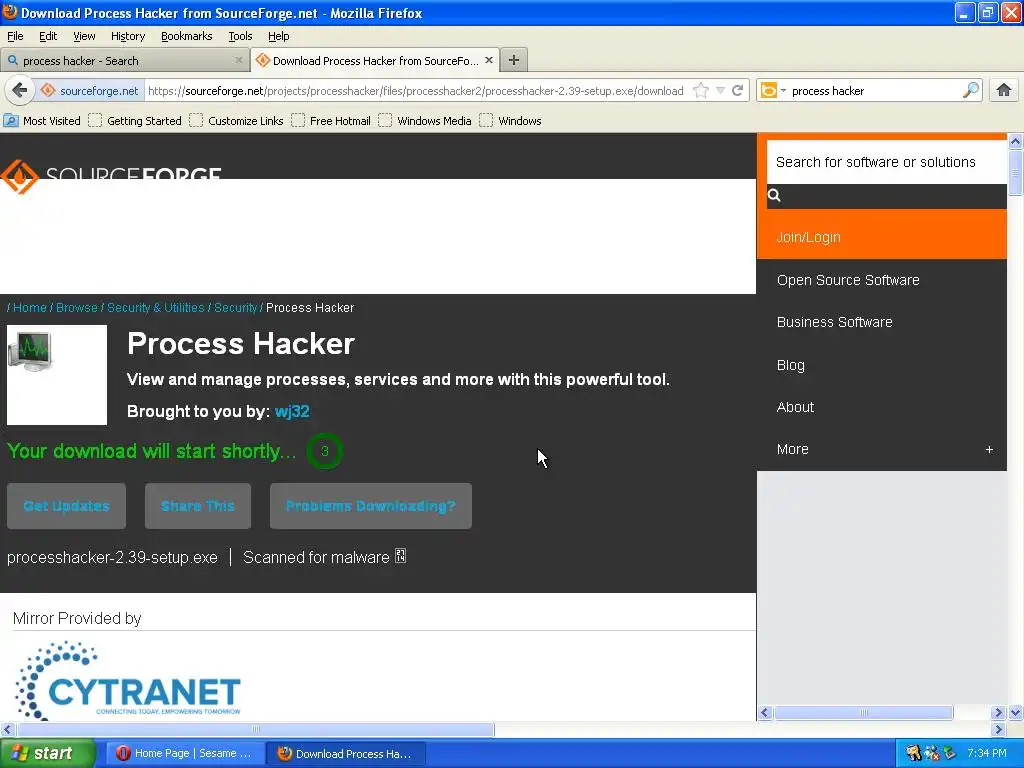The width and height of the screenshot is (1024, 768).
Task: Click the Share This button
Action: [197, 506]
